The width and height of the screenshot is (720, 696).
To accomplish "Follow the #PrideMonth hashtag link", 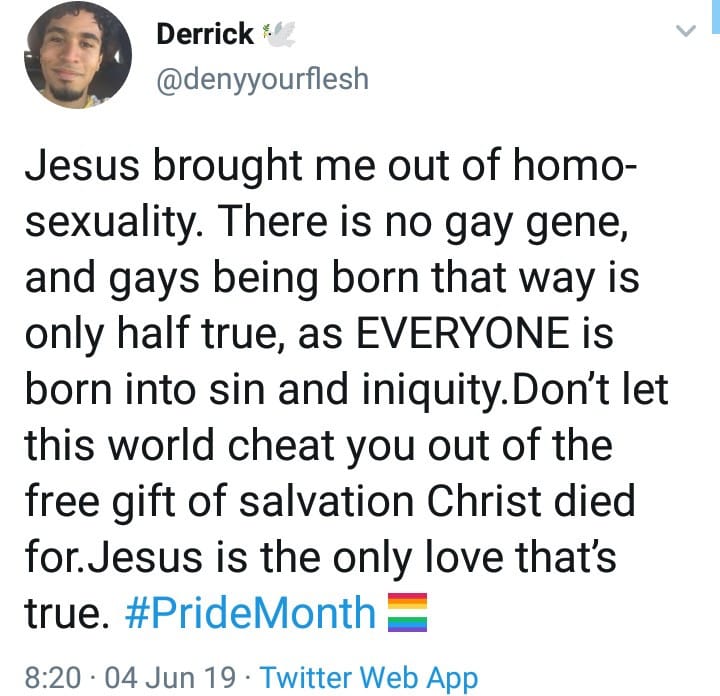I will 250,612.
